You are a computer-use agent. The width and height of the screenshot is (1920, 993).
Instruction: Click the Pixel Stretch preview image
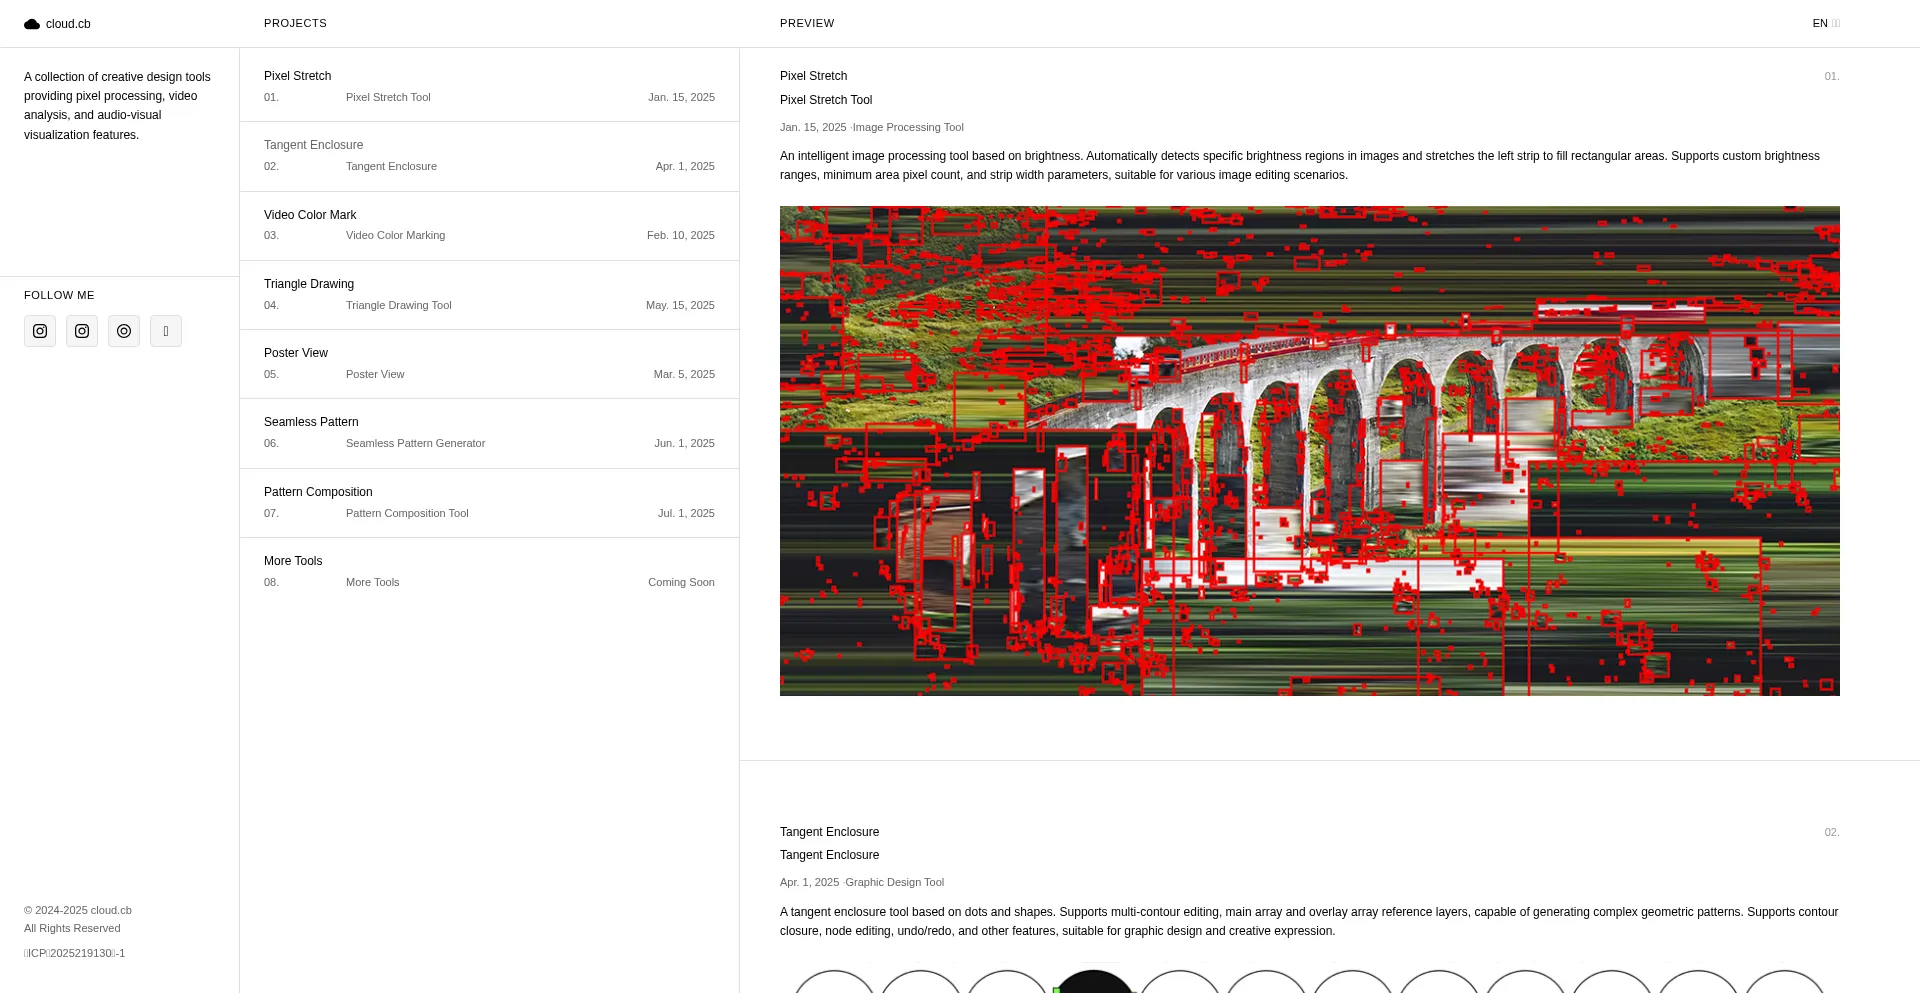1309,450
